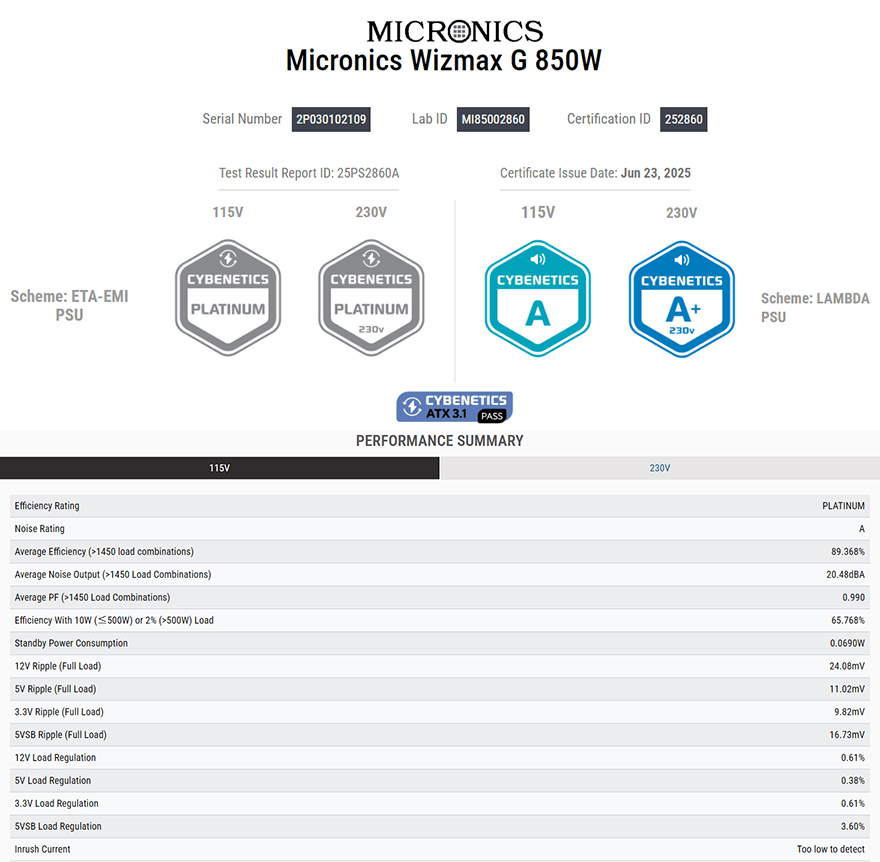
Task: Click the 3.3V Ripple (Full Load) label
Action: click(59, 712)
